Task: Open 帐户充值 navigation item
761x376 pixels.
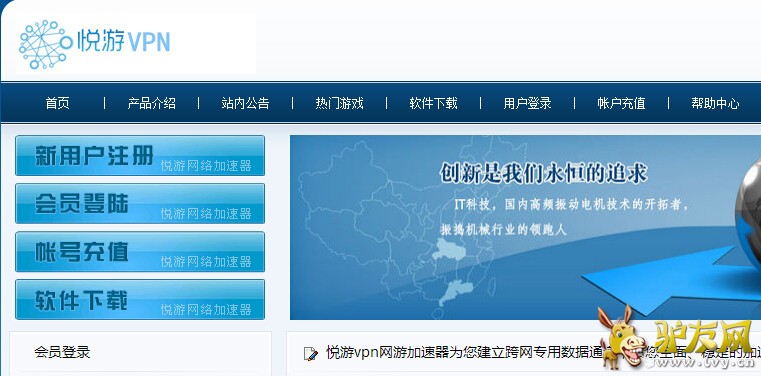Action: [621, 103]
